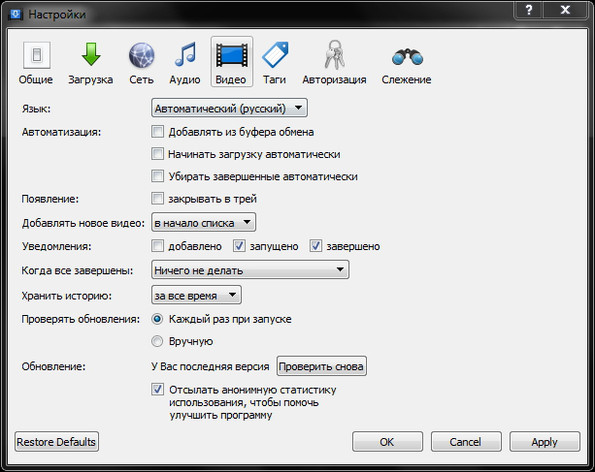Viewport: 595px width, 472px height.
Task: Enable закрывать в трей checkbox
Action: pyautogui.click(x=157, y=198)
